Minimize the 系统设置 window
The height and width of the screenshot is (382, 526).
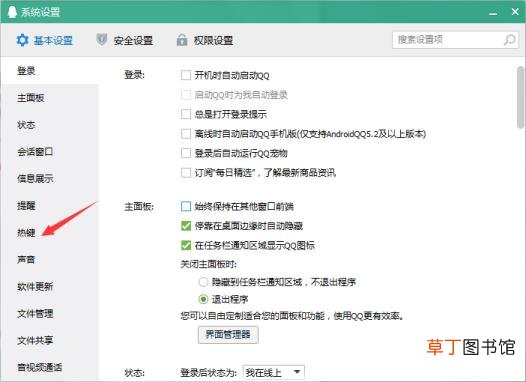tap(493, 13)
